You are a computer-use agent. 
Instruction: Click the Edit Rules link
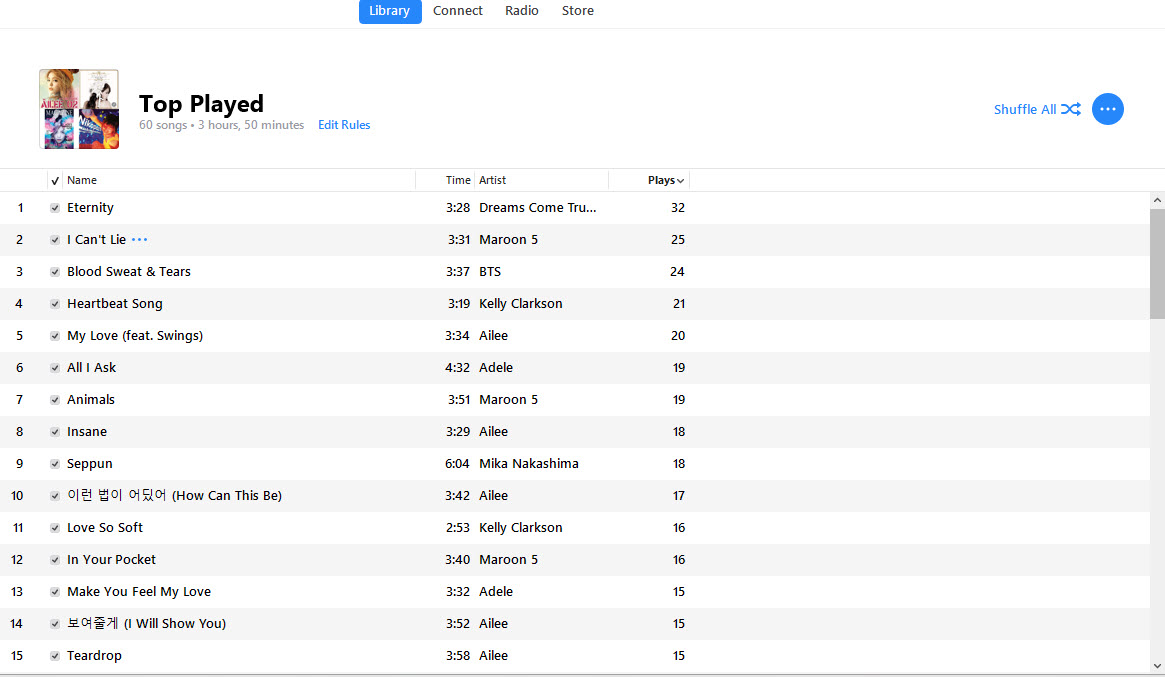pyautogui.click(x=344, y=125)
